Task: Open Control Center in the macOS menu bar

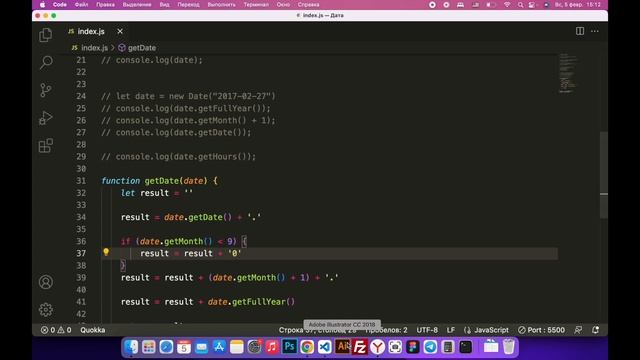Action: coord(532,5)
